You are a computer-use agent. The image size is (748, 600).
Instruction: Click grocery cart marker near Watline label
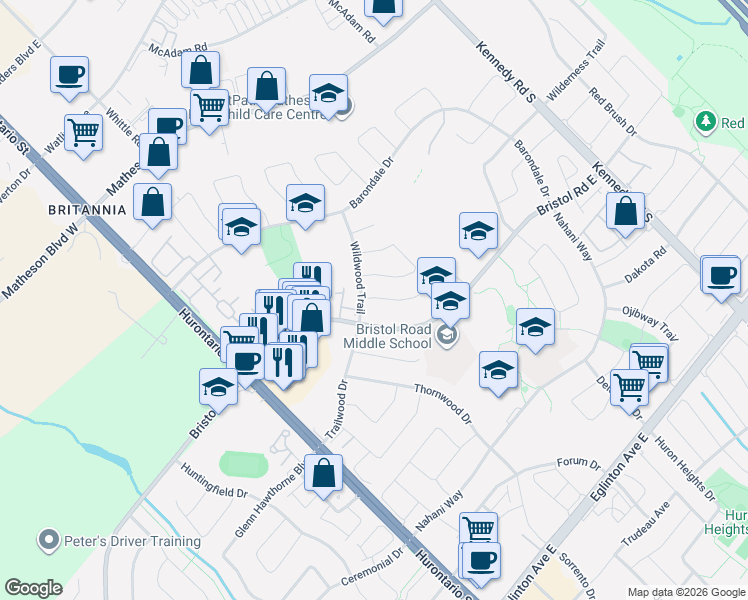[x=83, y=135]
